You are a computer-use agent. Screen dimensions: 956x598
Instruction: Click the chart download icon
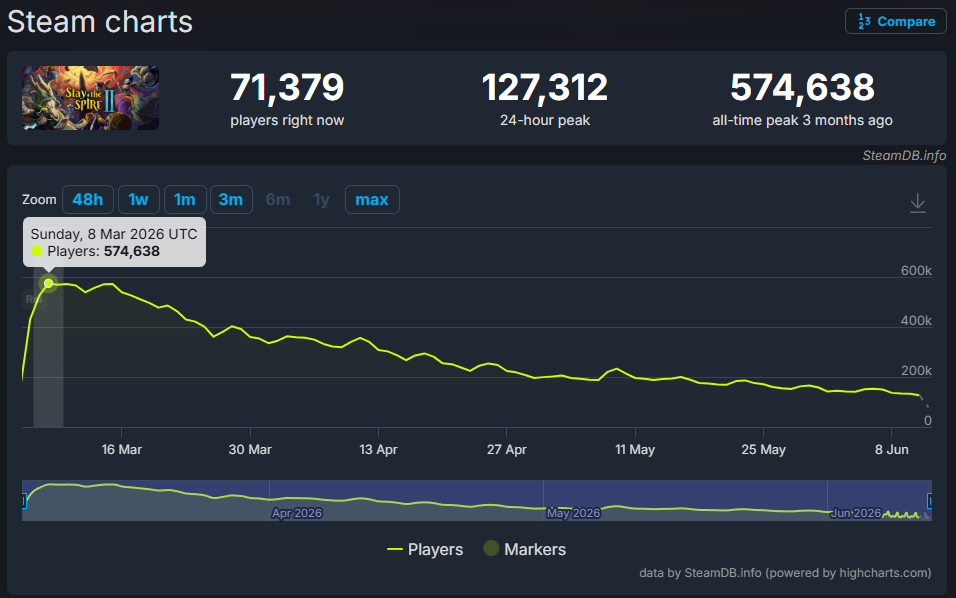click(x=918, y=203)
